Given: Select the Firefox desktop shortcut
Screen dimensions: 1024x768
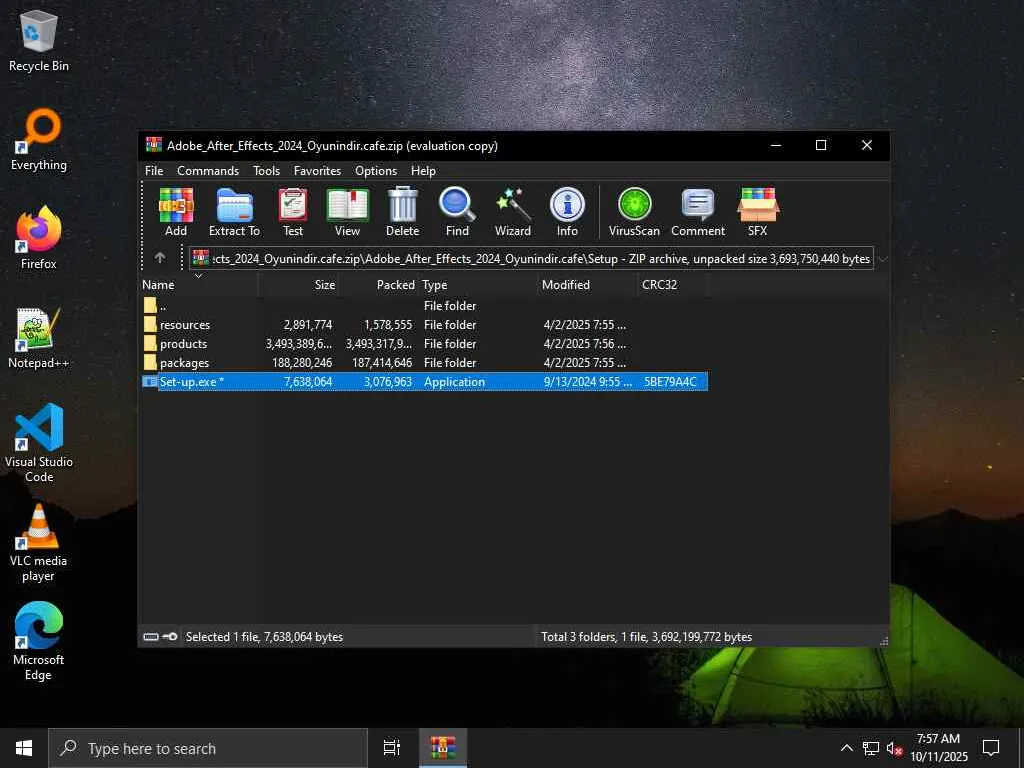Looking at the screenshot, I should pyautogui.click(x=39, y=238).
